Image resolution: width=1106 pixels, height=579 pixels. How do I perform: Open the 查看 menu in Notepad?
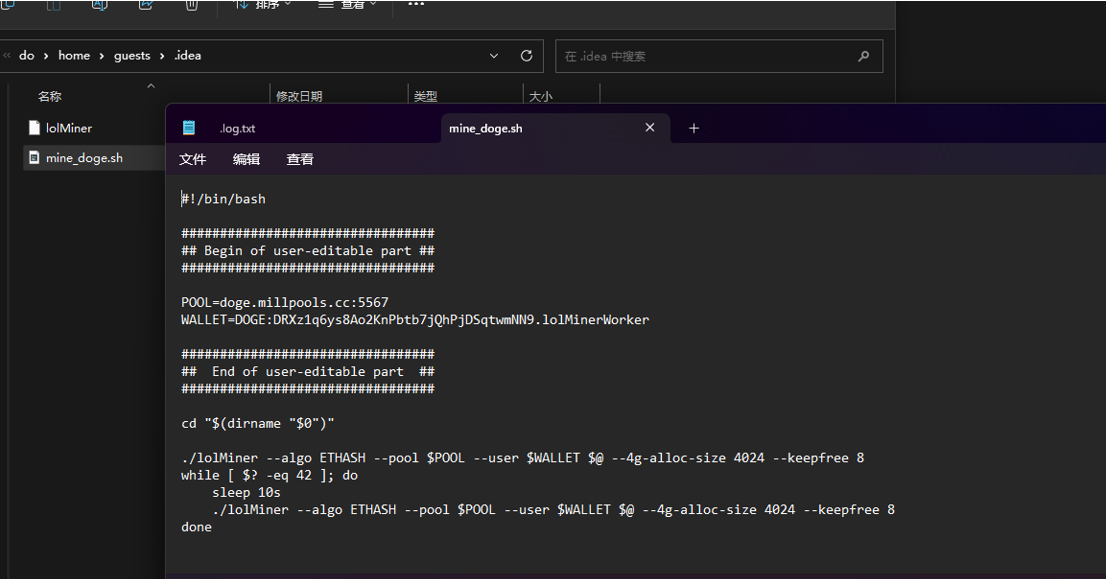300,159
